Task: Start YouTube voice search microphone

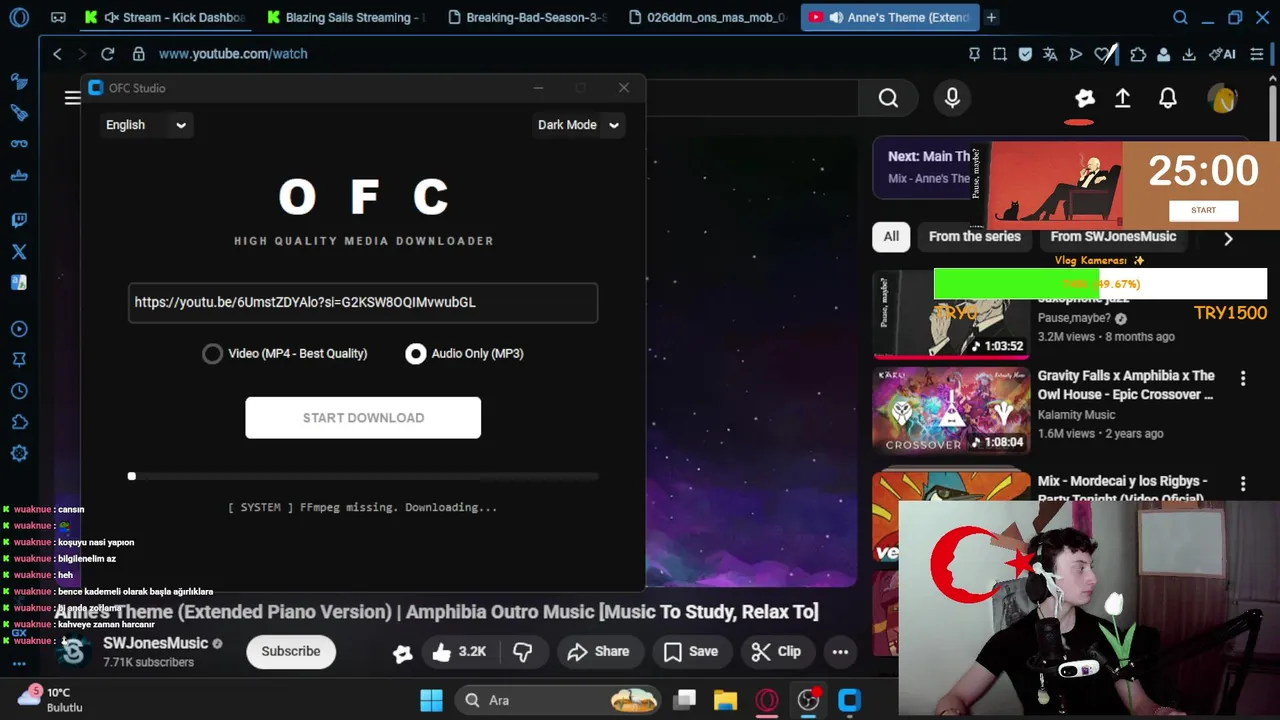Action: pyautogui.click(x=952, y=98)
